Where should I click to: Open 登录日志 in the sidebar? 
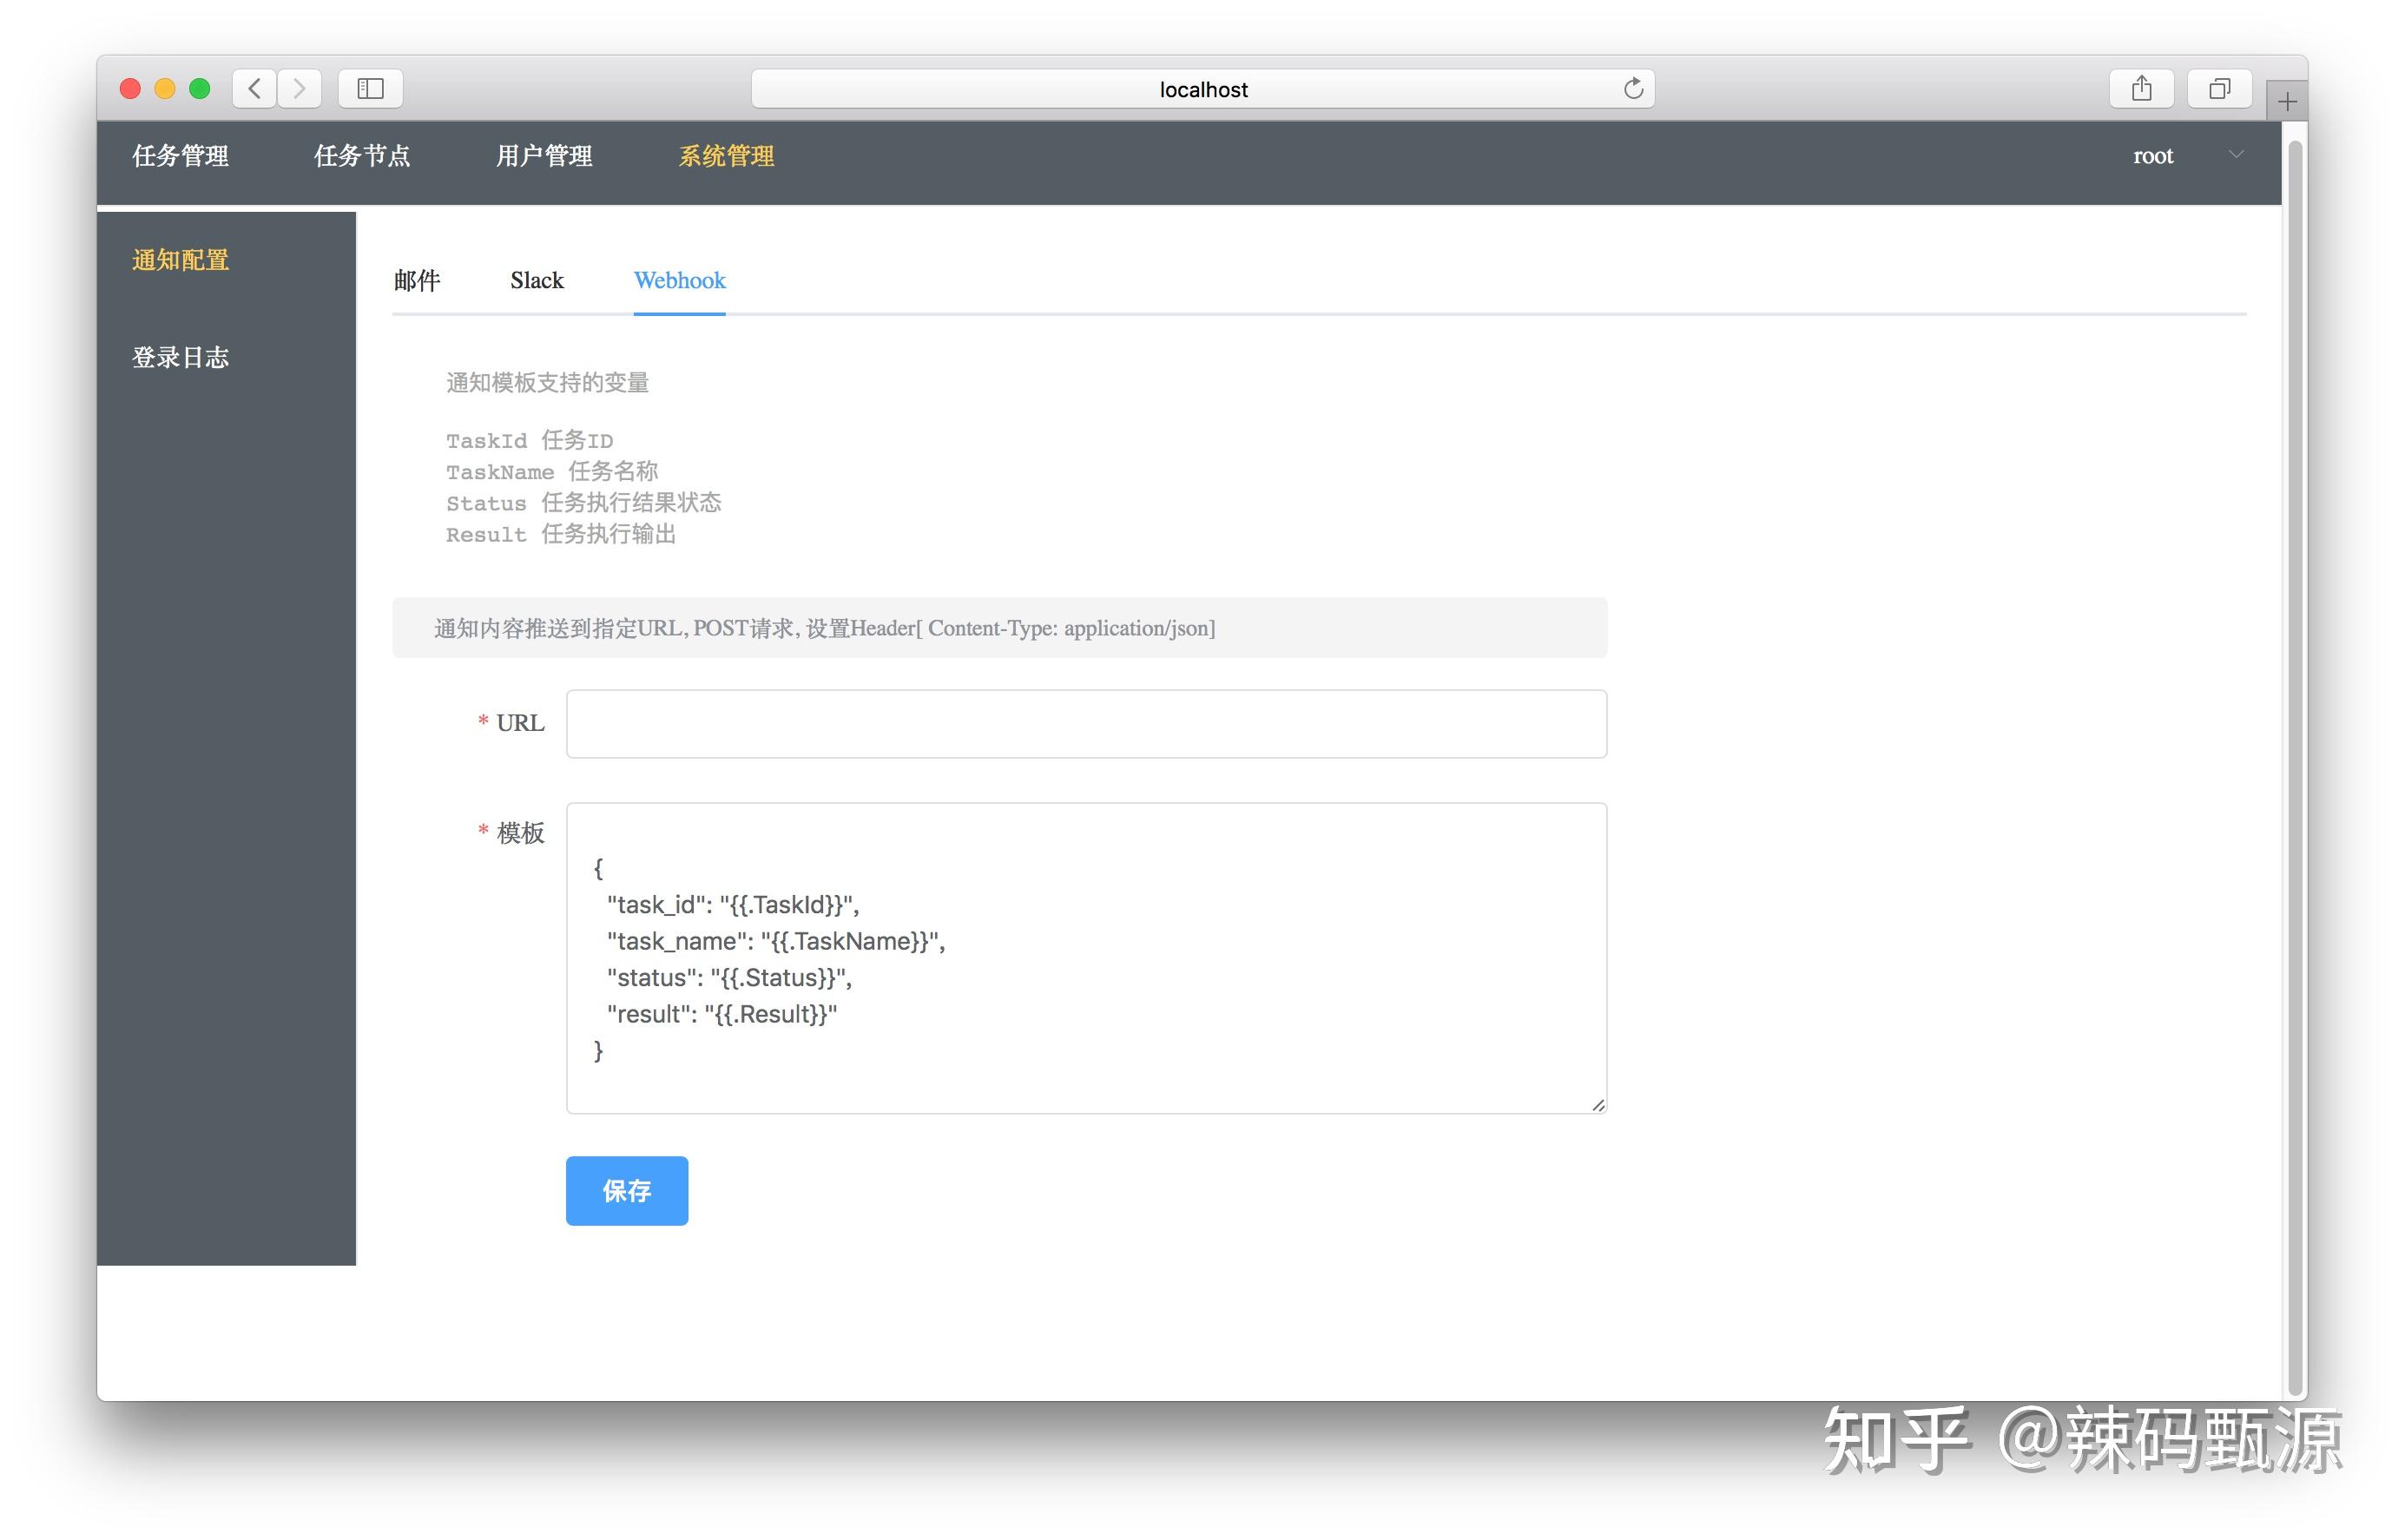tap(181, 357)
